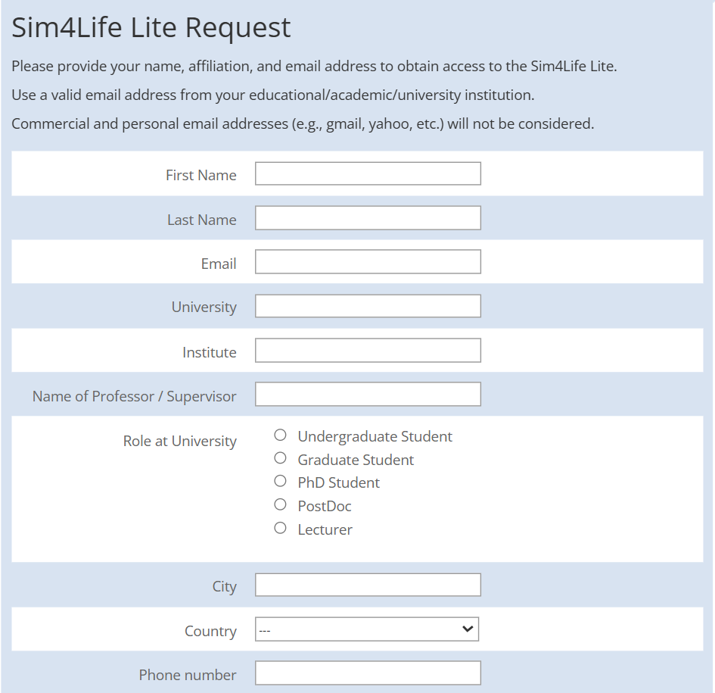Click the University text field
Viewport: 715px width, 693px height.
pos(367,306)
